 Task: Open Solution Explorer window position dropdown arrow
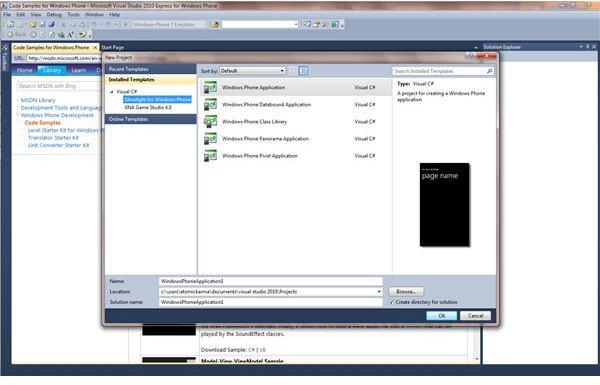point(581,47)
